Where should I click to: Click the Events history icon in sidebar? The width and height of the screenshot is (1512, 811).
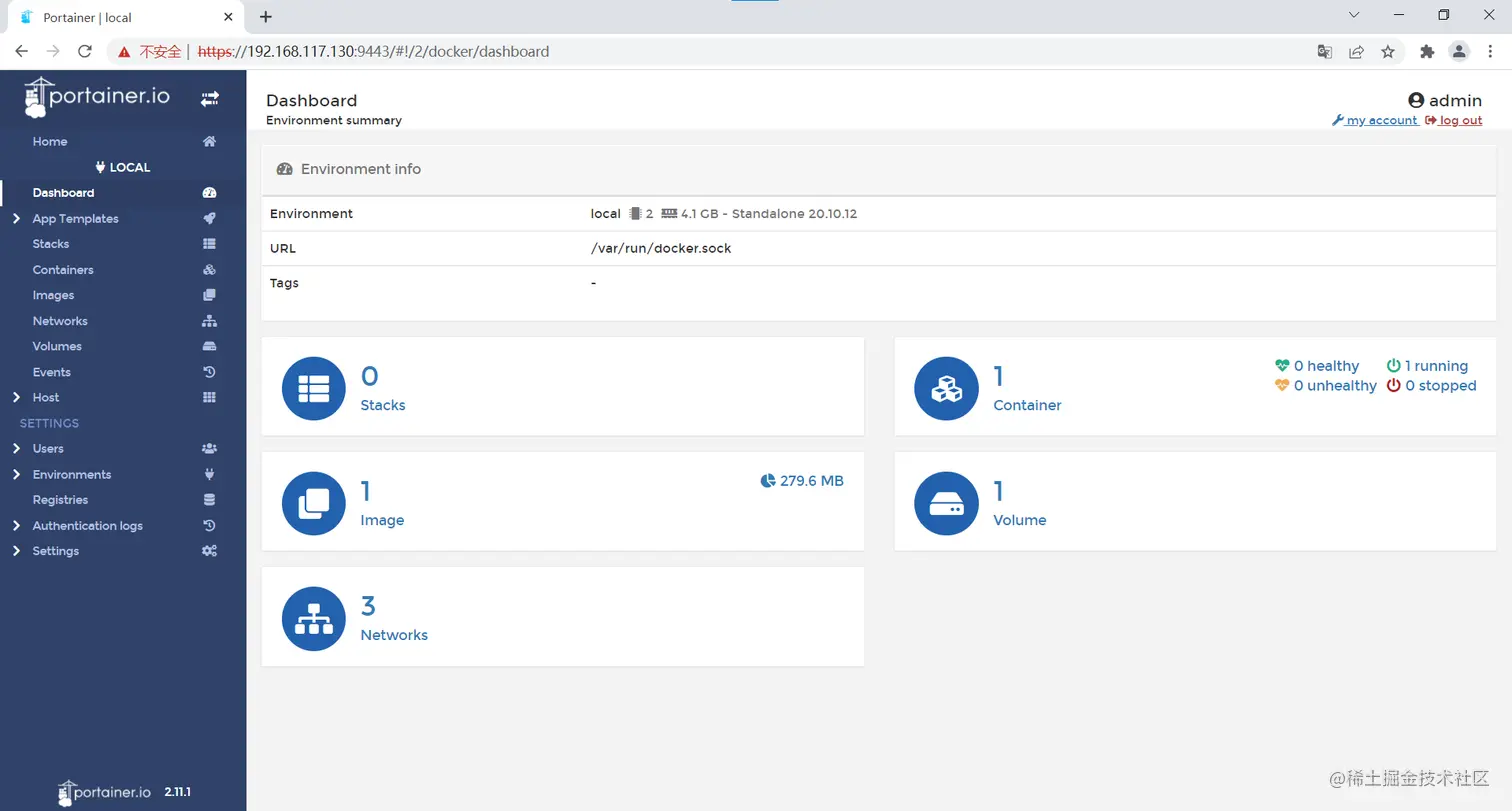(209, 372)
